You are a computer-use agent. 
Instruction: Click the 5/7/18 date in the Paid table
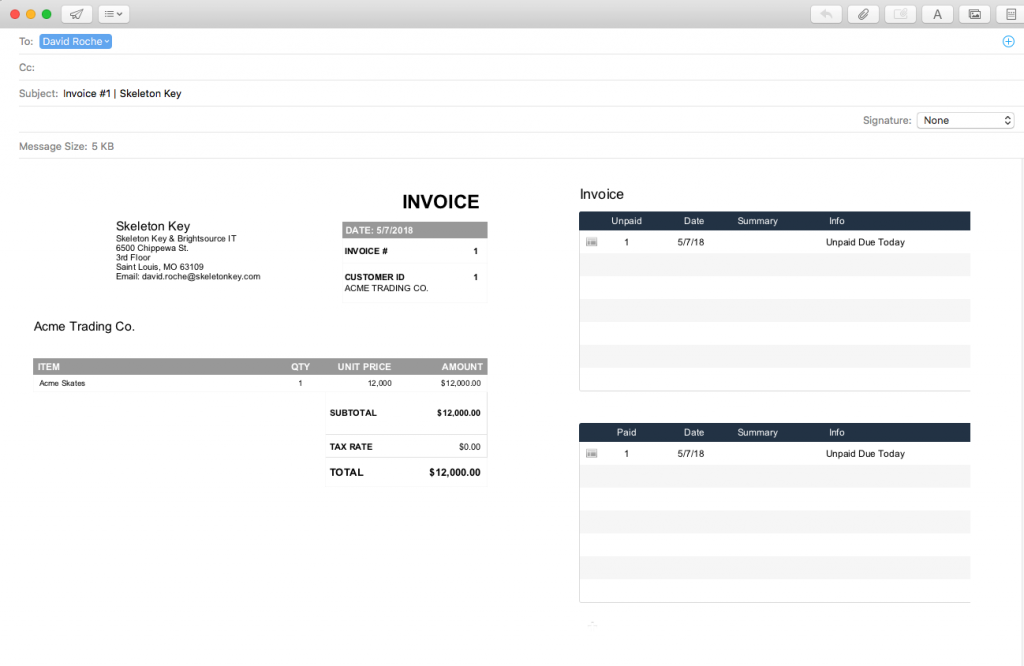[691, 454]
